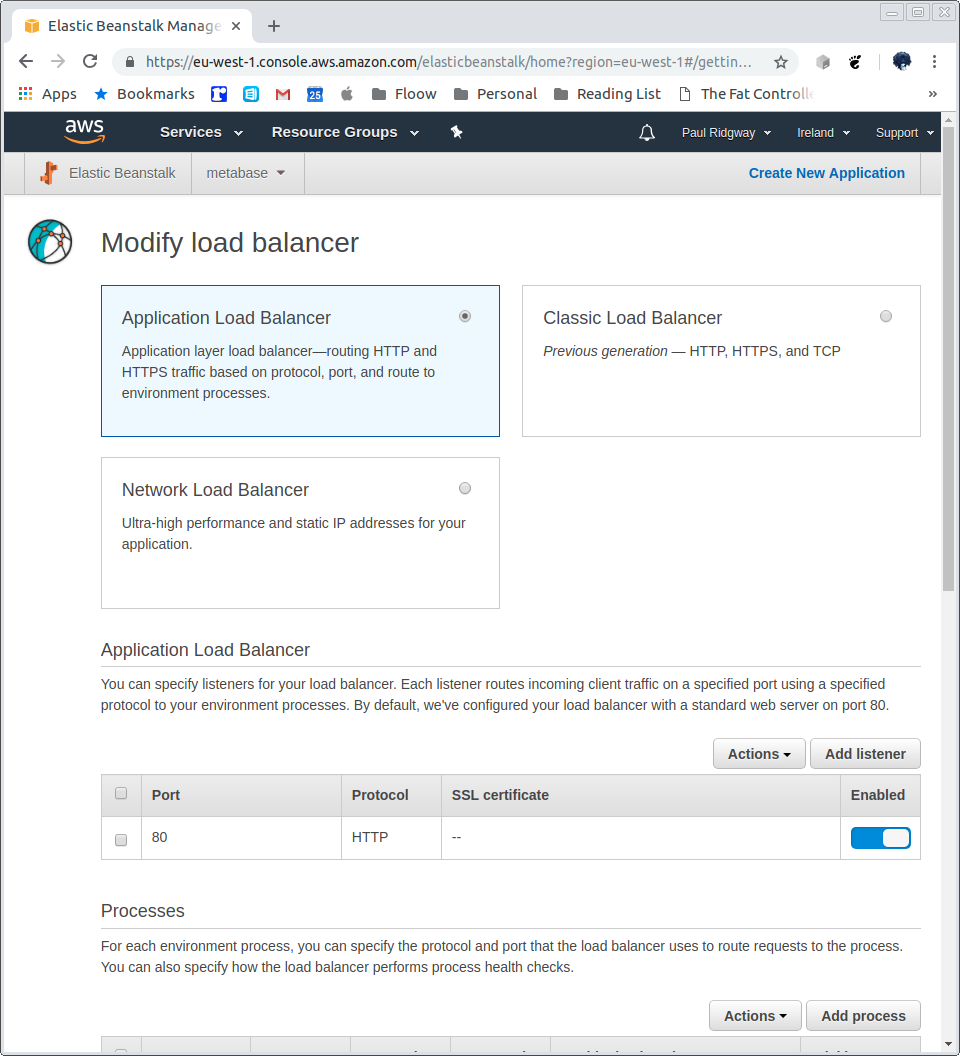Image resolution: width=960 pixels, height=1056 pixels.
Task: Open the Services dropdown
Action: 201,132
